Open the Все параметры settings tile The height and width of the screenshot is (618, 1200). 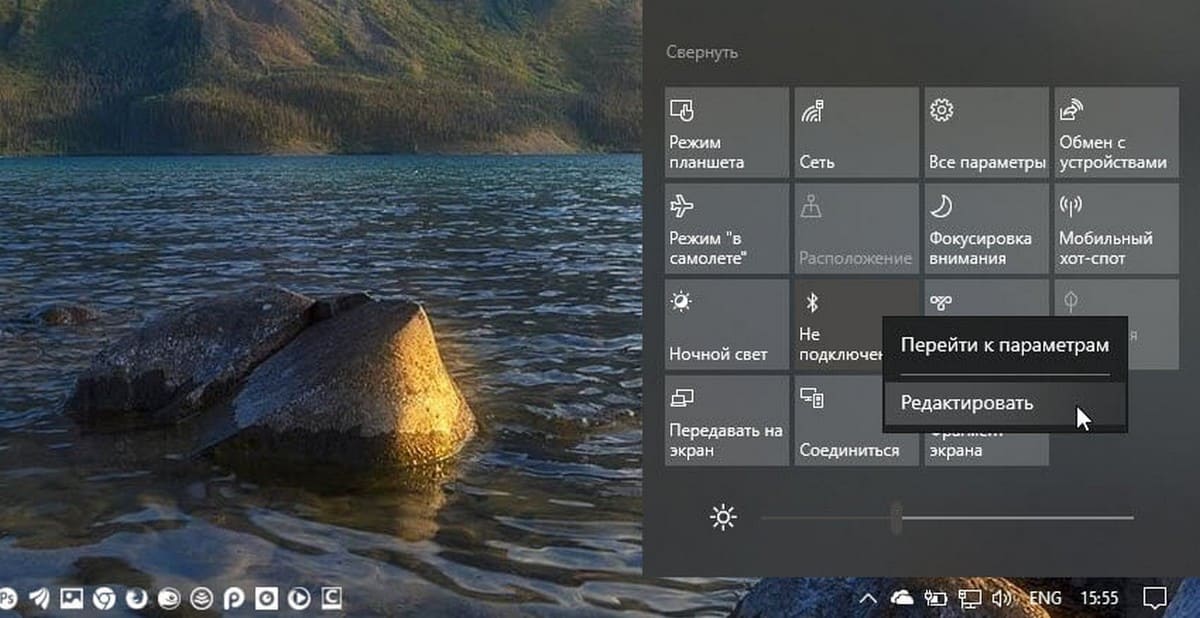click(x=986, y=132)
